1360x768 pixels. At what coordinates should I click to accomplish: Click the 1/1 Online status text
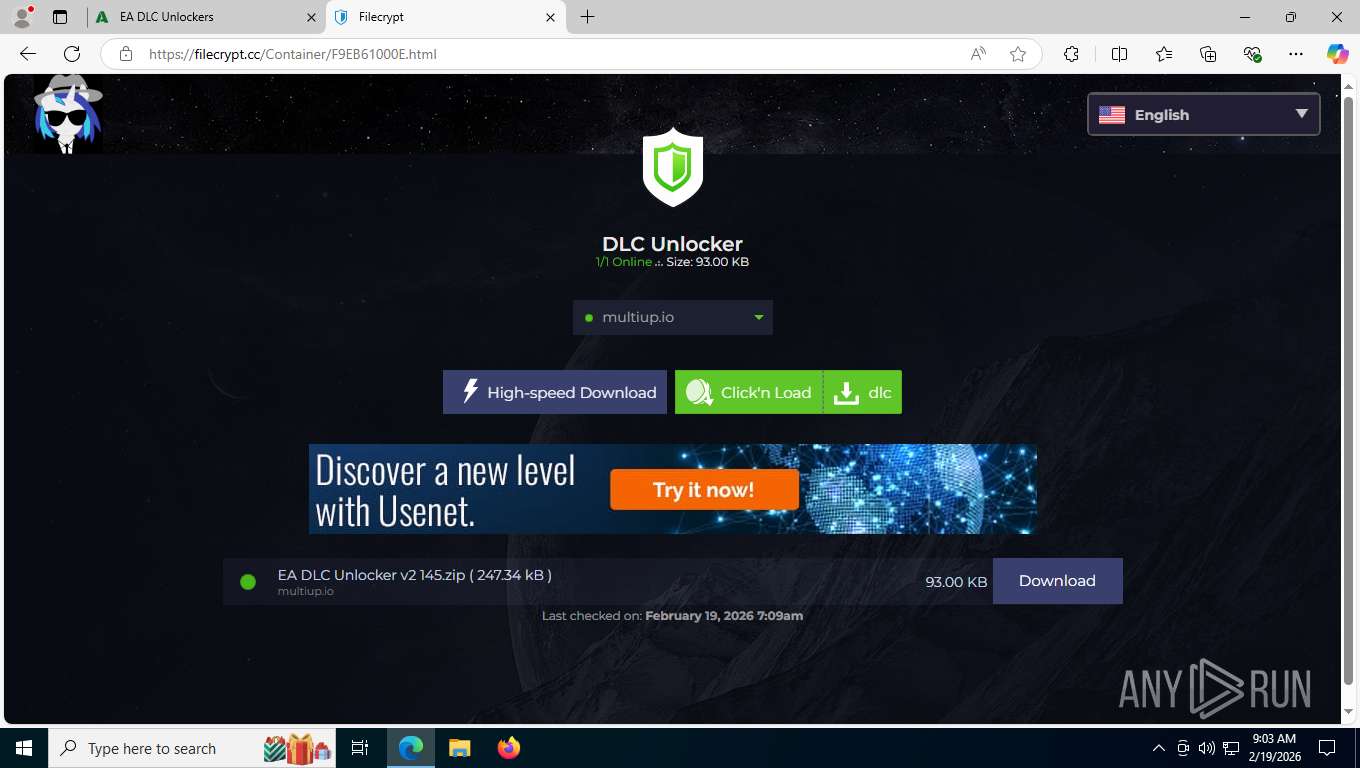pyautogui.click(x=624, y=262)
